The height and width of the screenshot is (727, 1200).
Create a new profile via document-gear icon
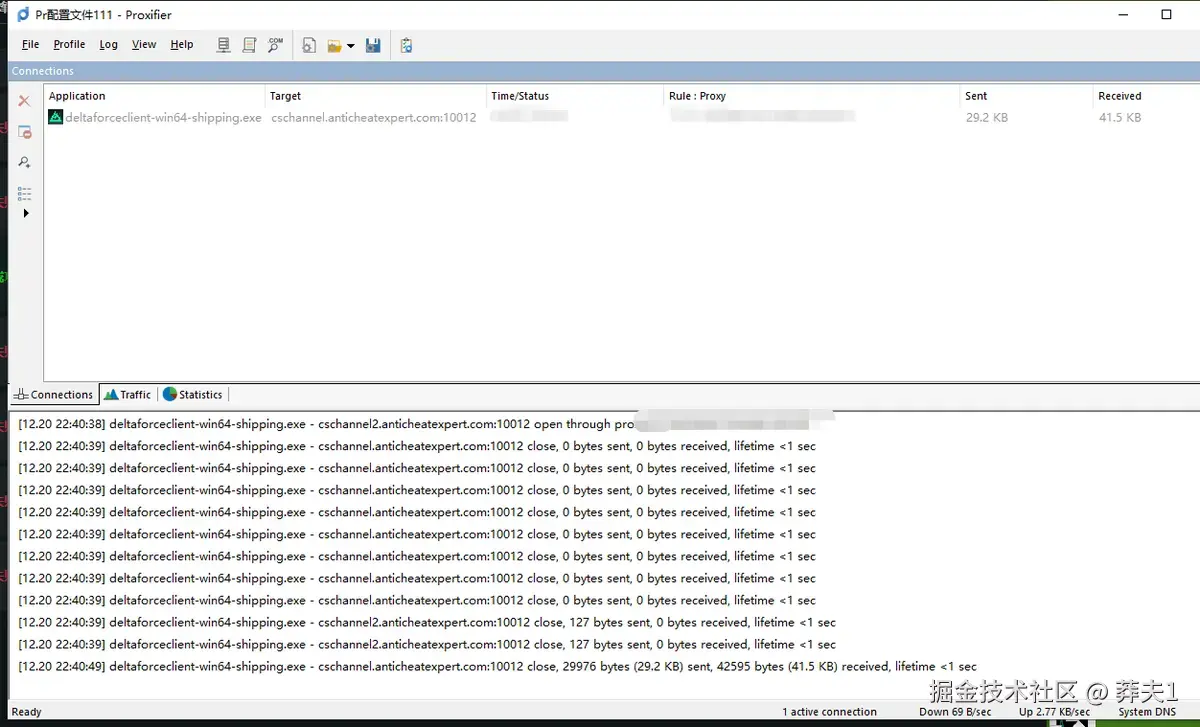(310, 45)
